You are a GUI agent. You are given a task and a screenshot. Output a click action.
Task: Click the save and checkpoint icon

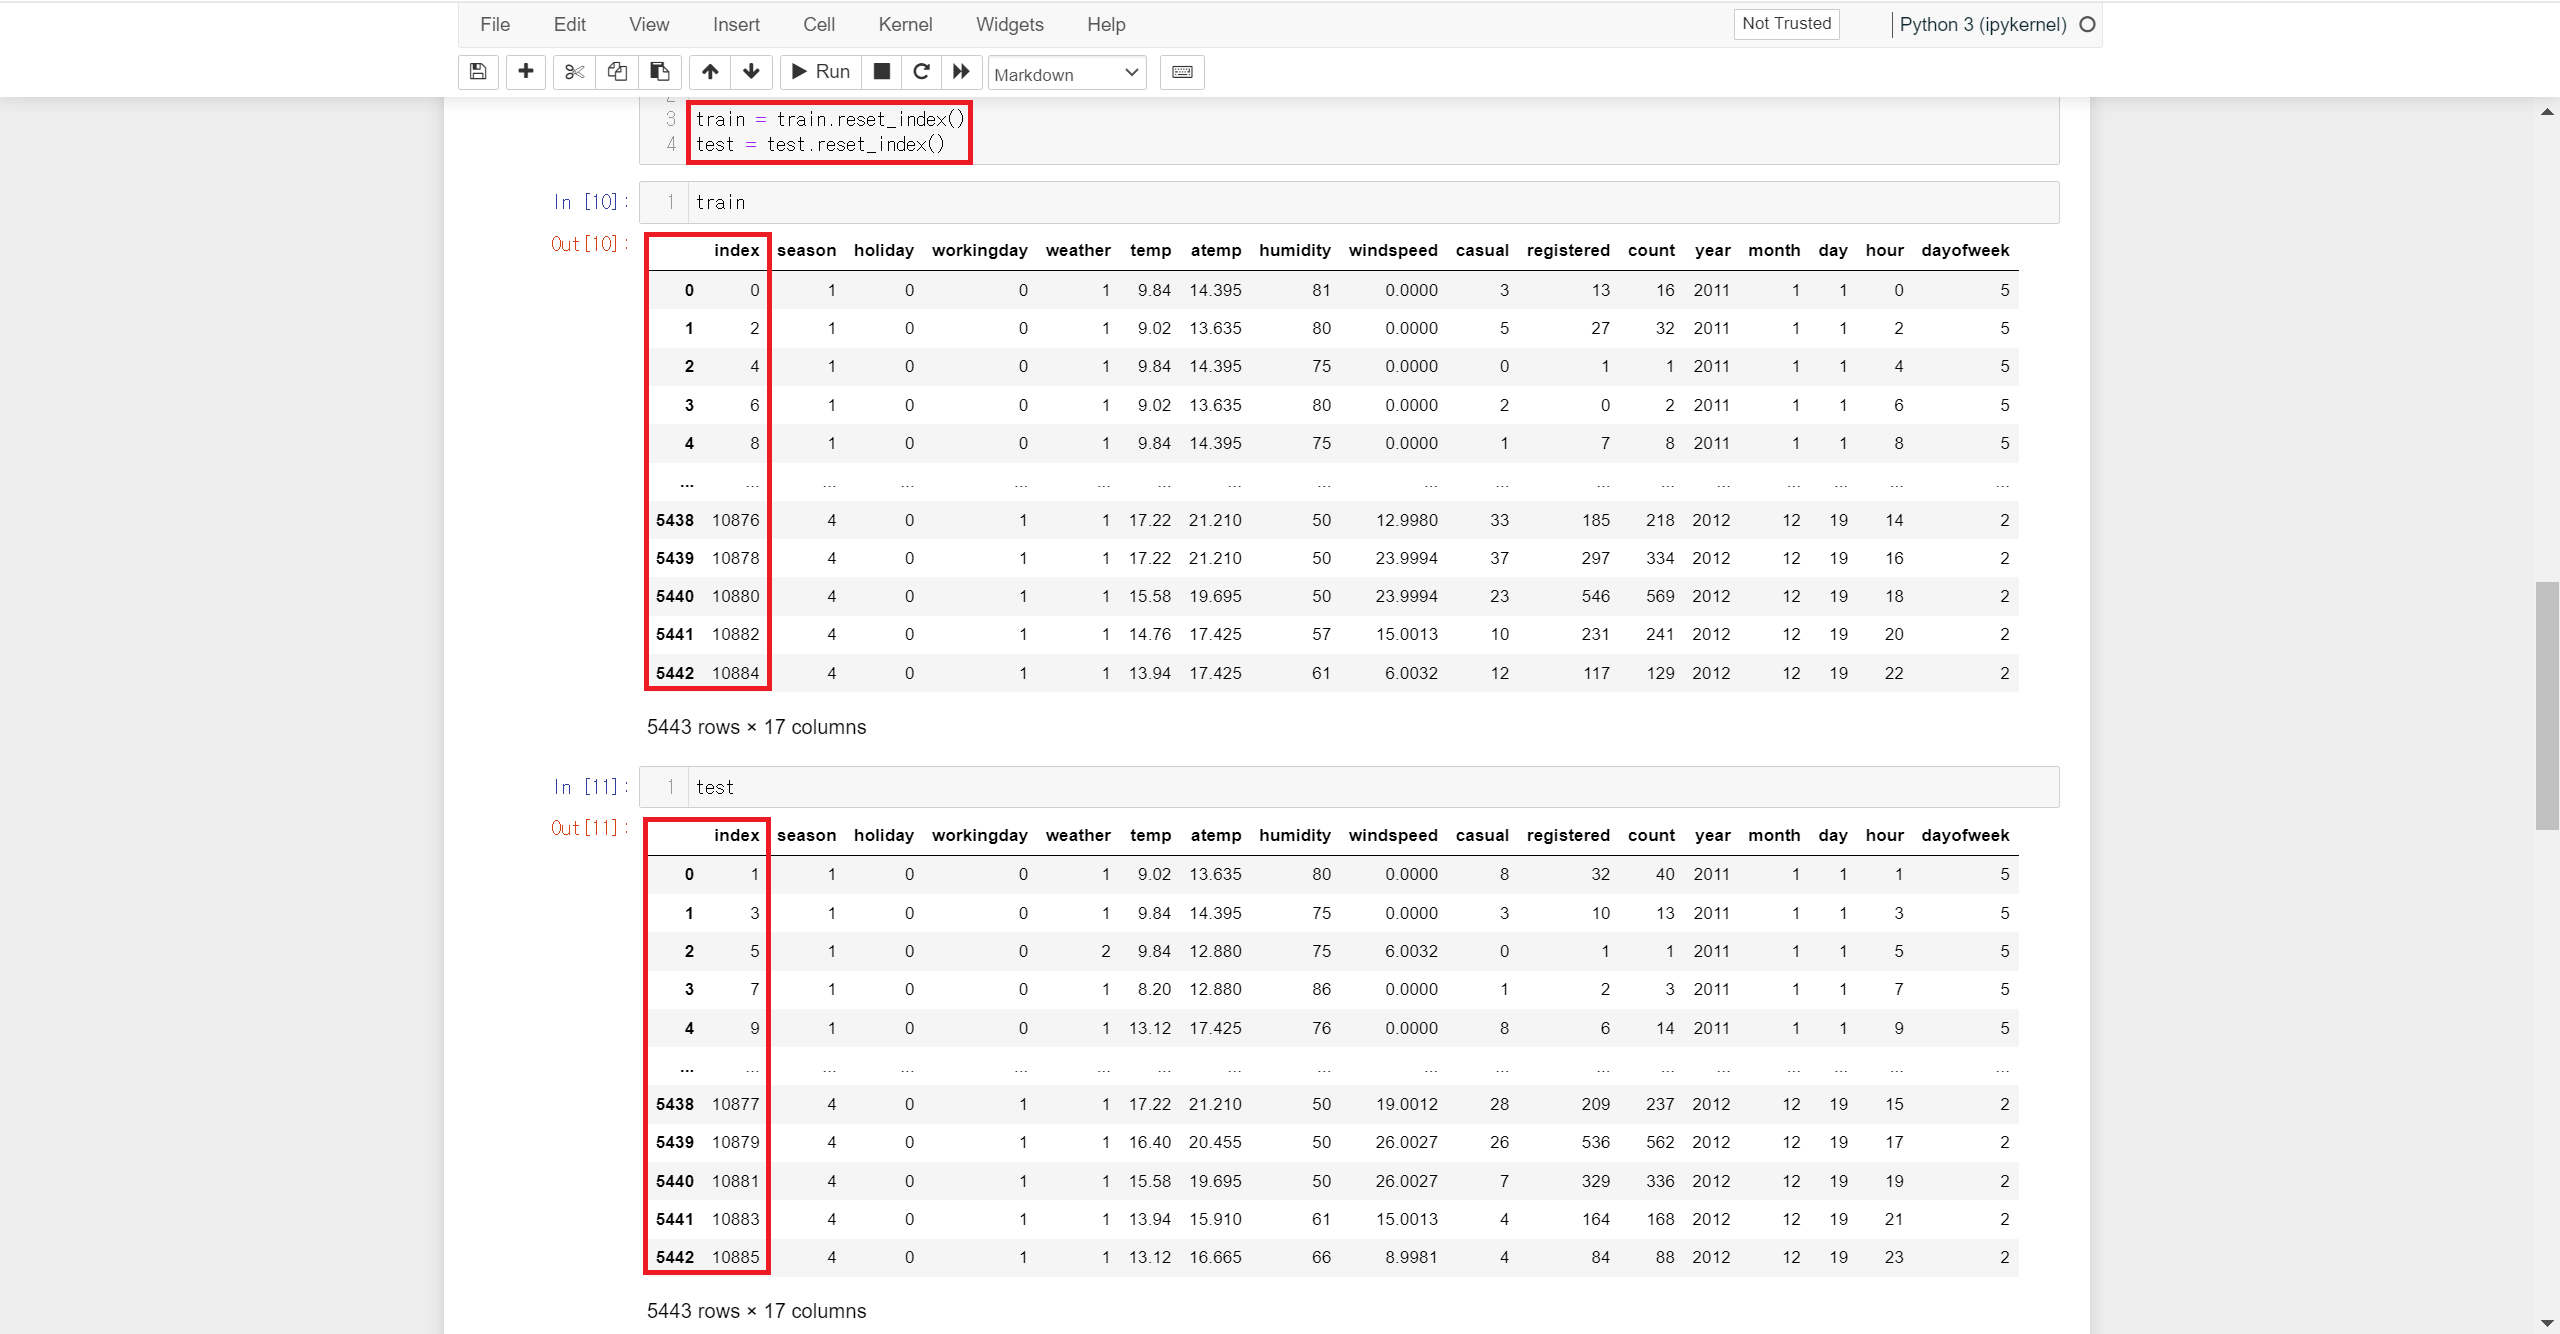pyautogui.click(x=478, y=72)
